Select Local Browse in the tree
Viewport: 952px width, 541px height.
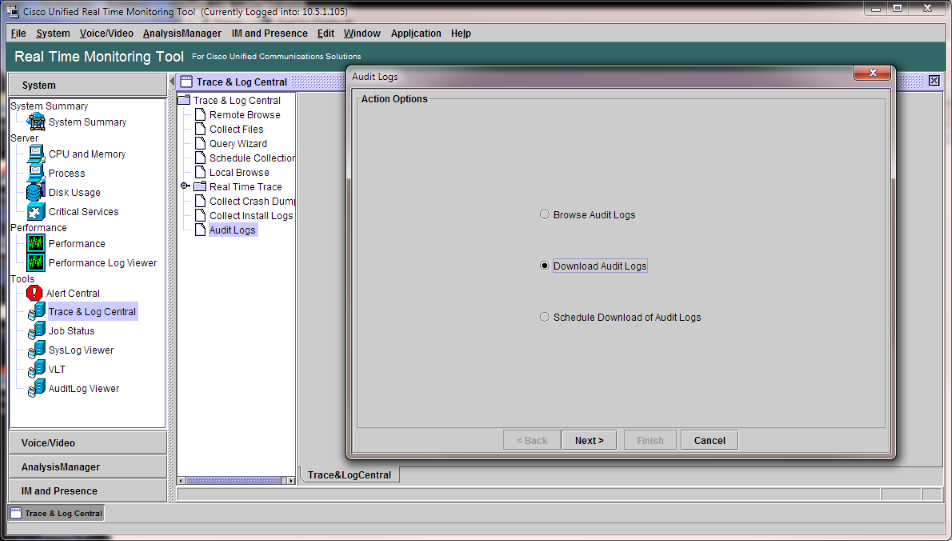tap(239, 172)
